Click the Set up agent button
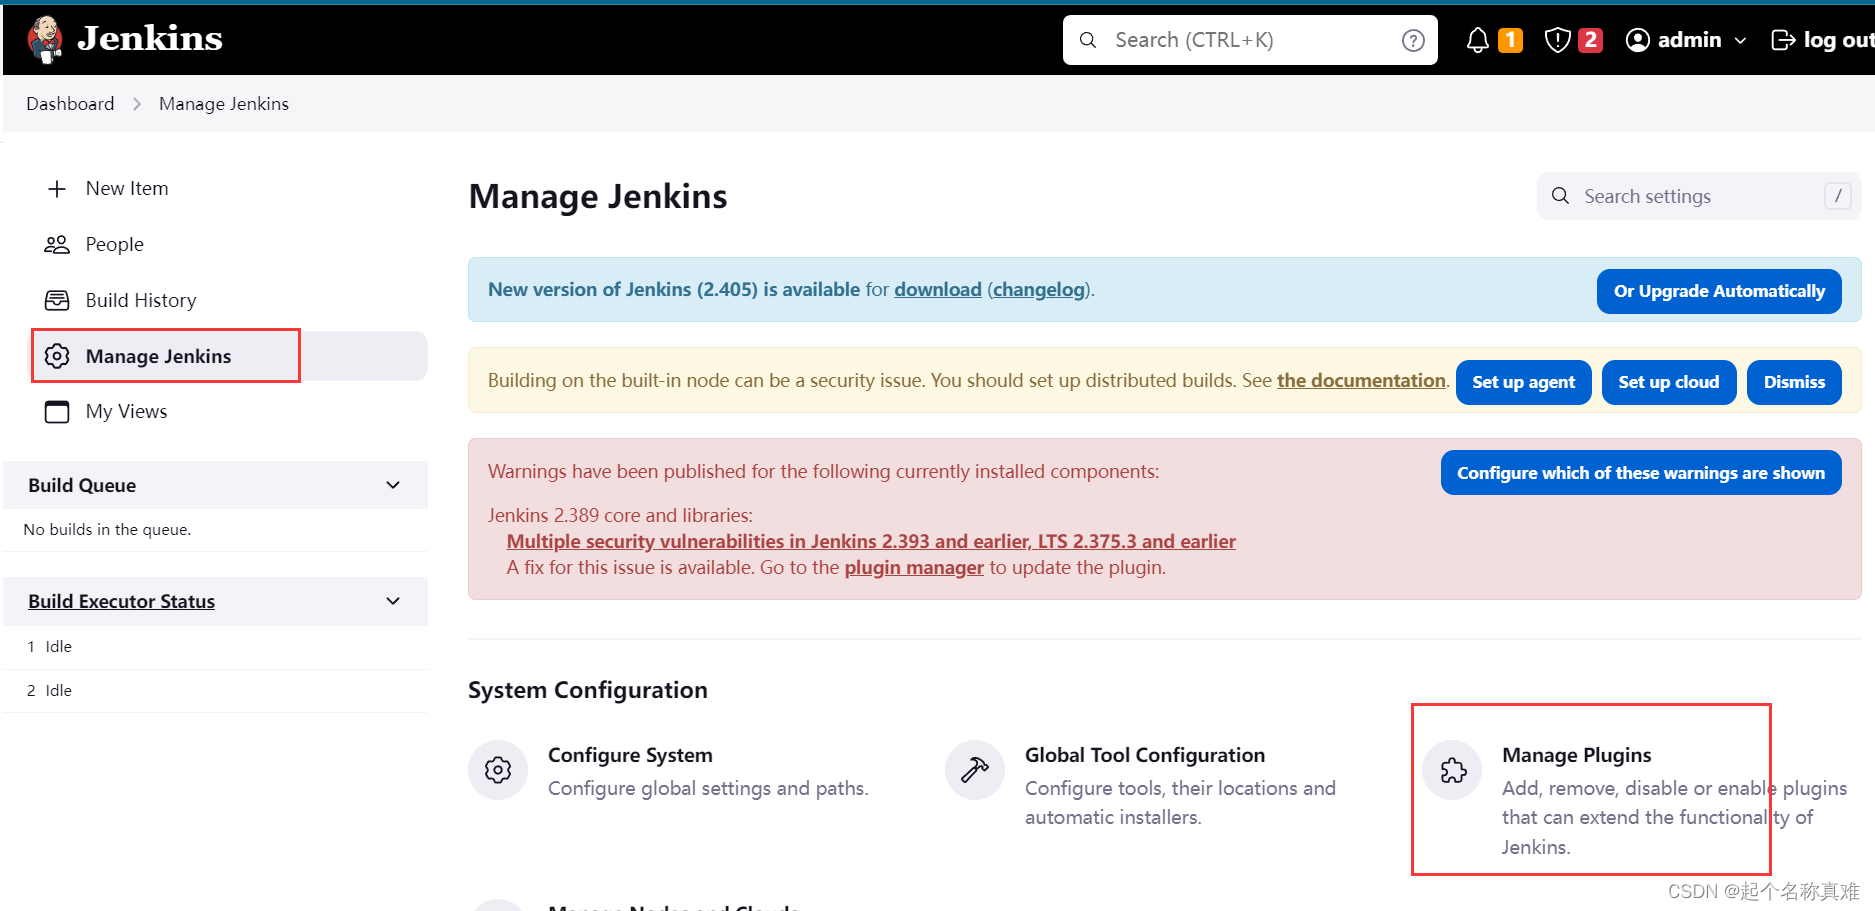The width and height of the screenshot is (1875, 911). tap(1523, 382)
